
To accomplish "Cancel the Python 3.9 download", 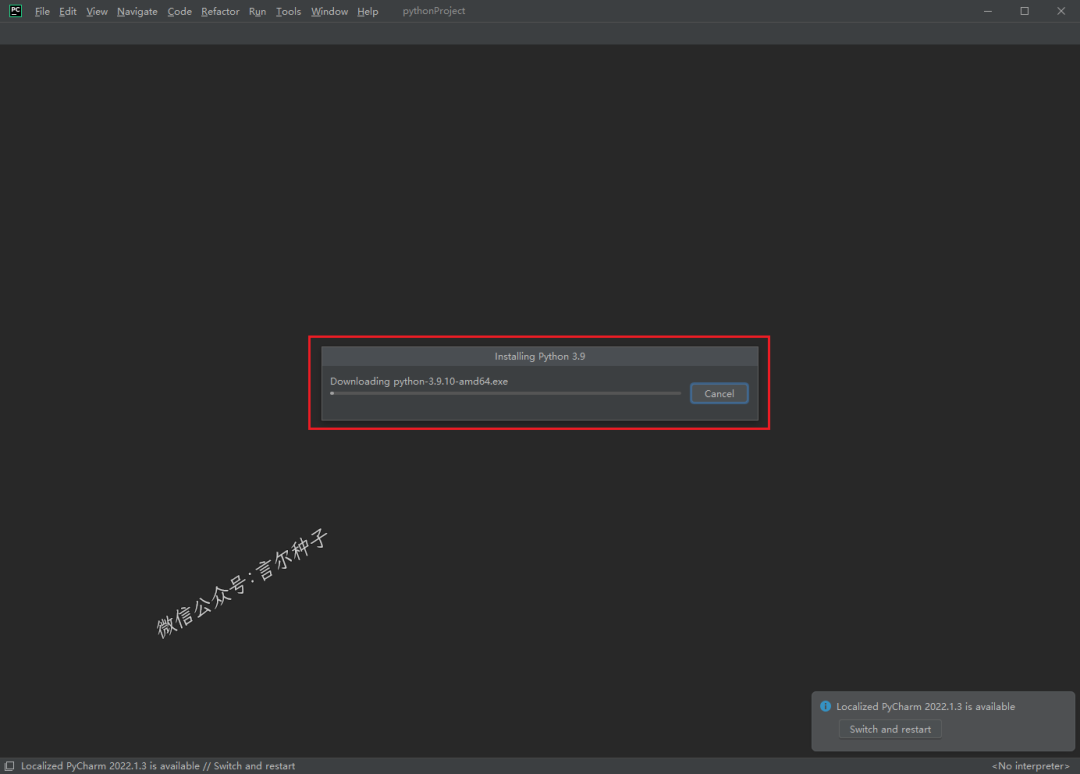I will coord(719,394).
